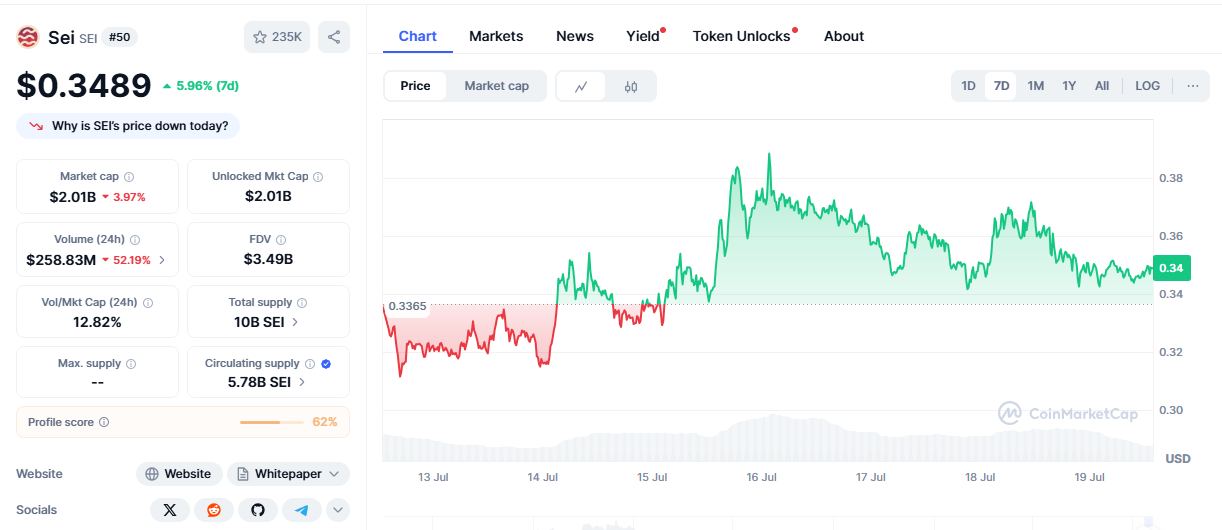Open the X (Twitter) social link
Image resolution: width=1222 pixels, height=530 pixels.
(x=170, y=510)
